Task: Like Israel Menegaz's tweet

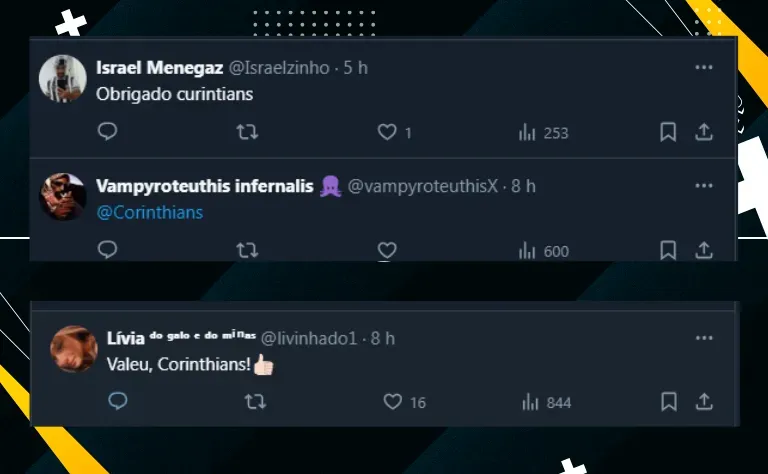Action: point(387,132)
